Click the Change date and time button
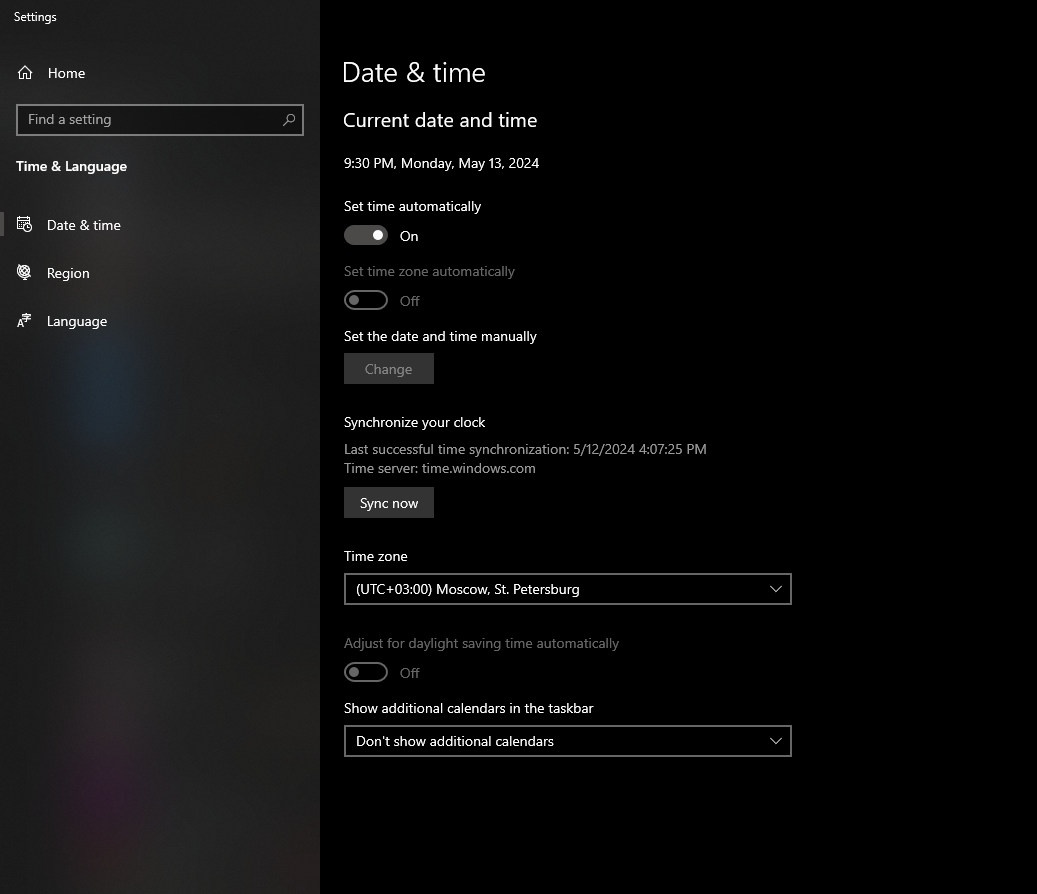The height and width of the screenshot is (894, 1037). click(x=388, y=369)
